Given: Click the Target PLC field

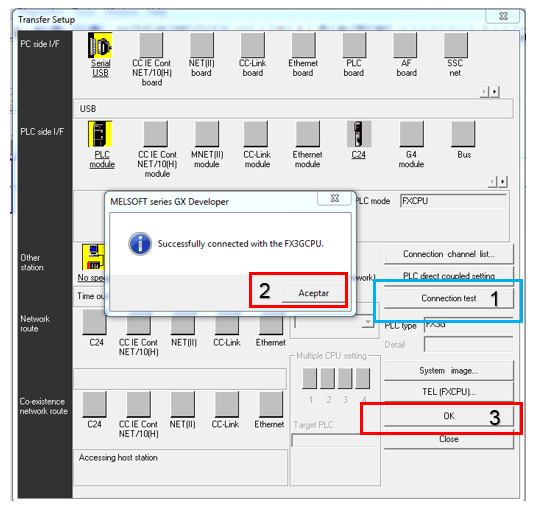Looking at the screenshot, I should coord(335,440).
